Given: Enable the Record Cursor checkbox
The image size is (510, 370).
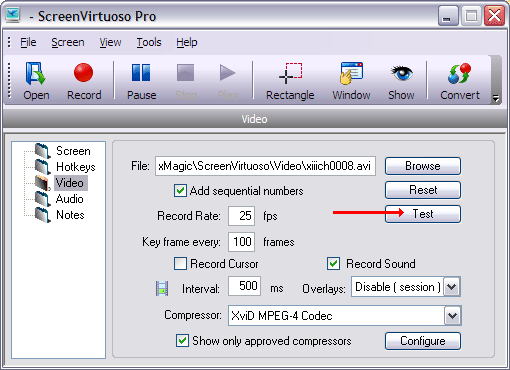Looking at the screenshot, I should [x=180, y=263].
